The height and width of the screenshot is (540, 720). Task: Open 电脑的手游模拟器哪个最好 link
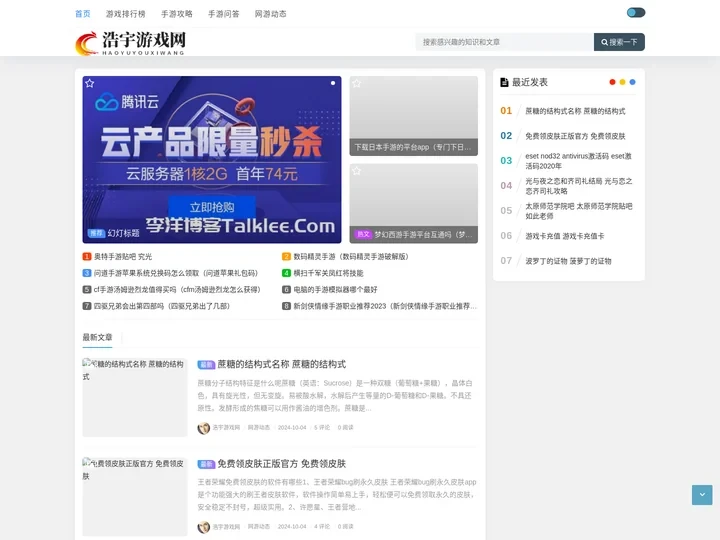tap(335, 290)
